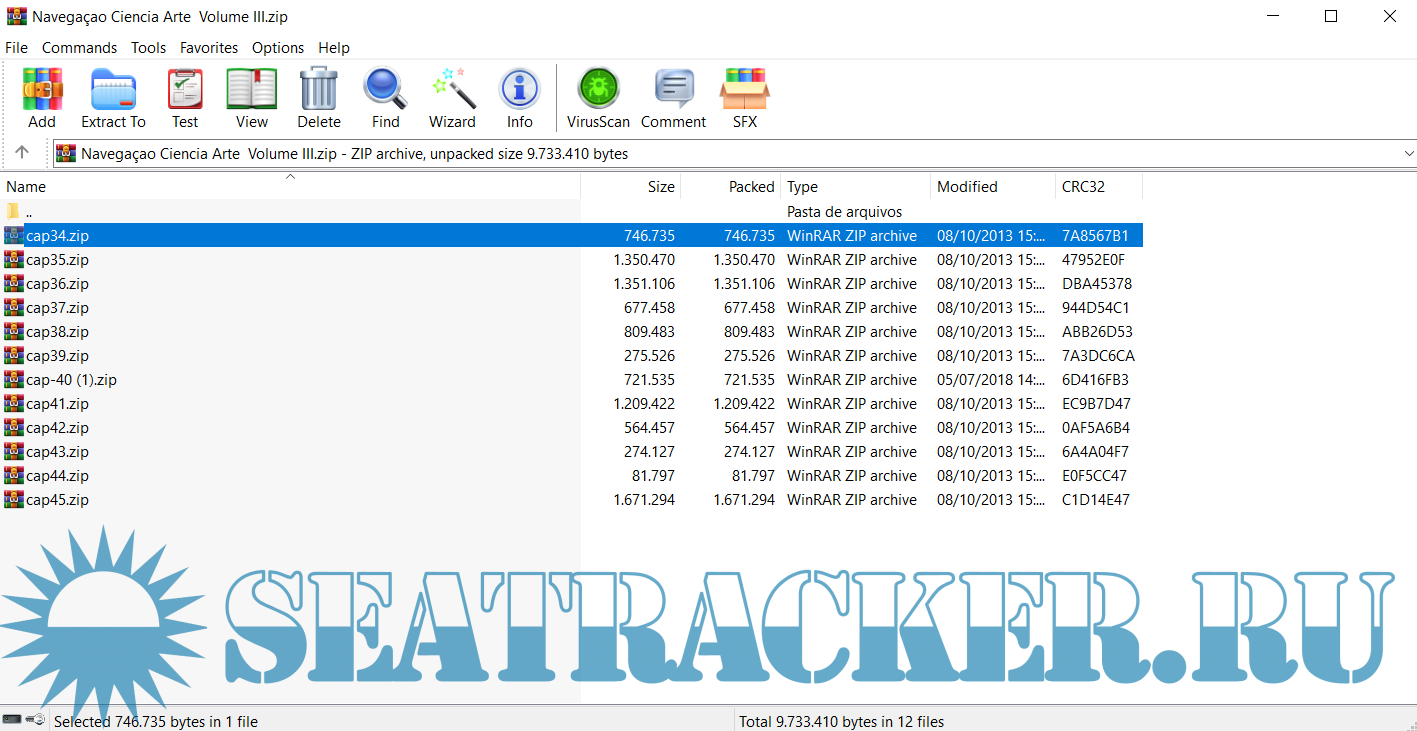Viewport: 1417px width, 731px height.
Task: Click the Delete trash can icon
Action: 319,98
